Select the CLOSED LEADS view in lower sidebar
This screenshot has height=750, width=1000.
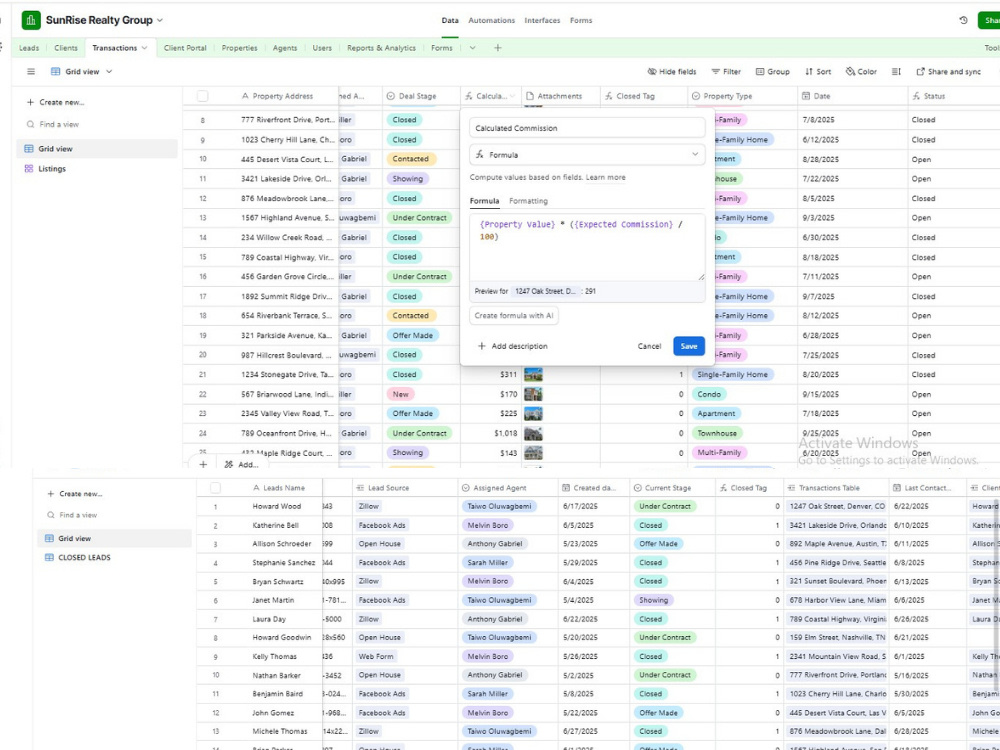pos(84,557)
